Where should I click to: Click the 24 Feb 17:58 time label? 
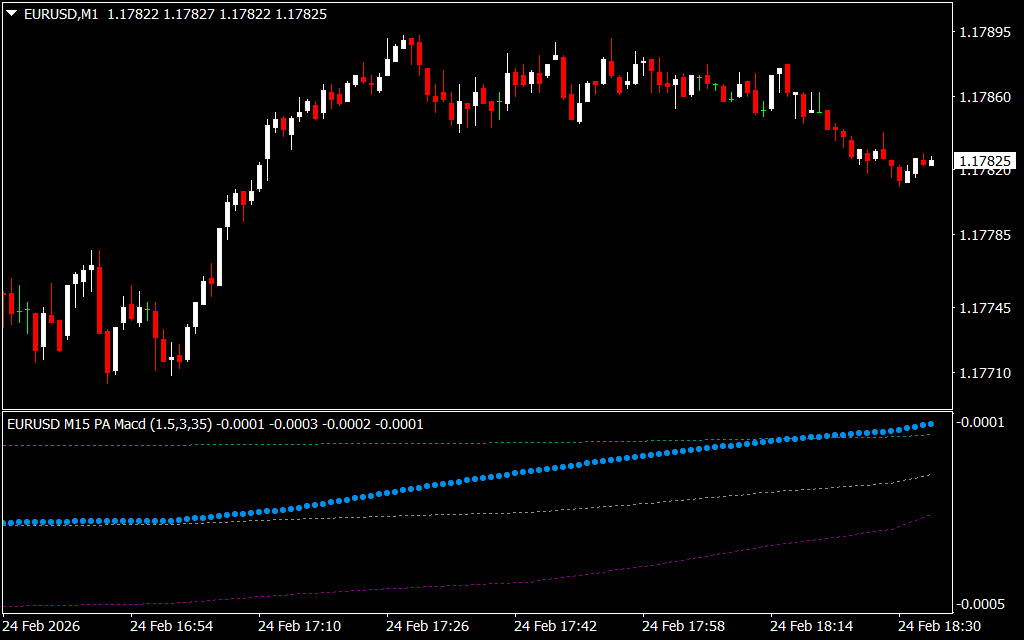coord(683,626)
